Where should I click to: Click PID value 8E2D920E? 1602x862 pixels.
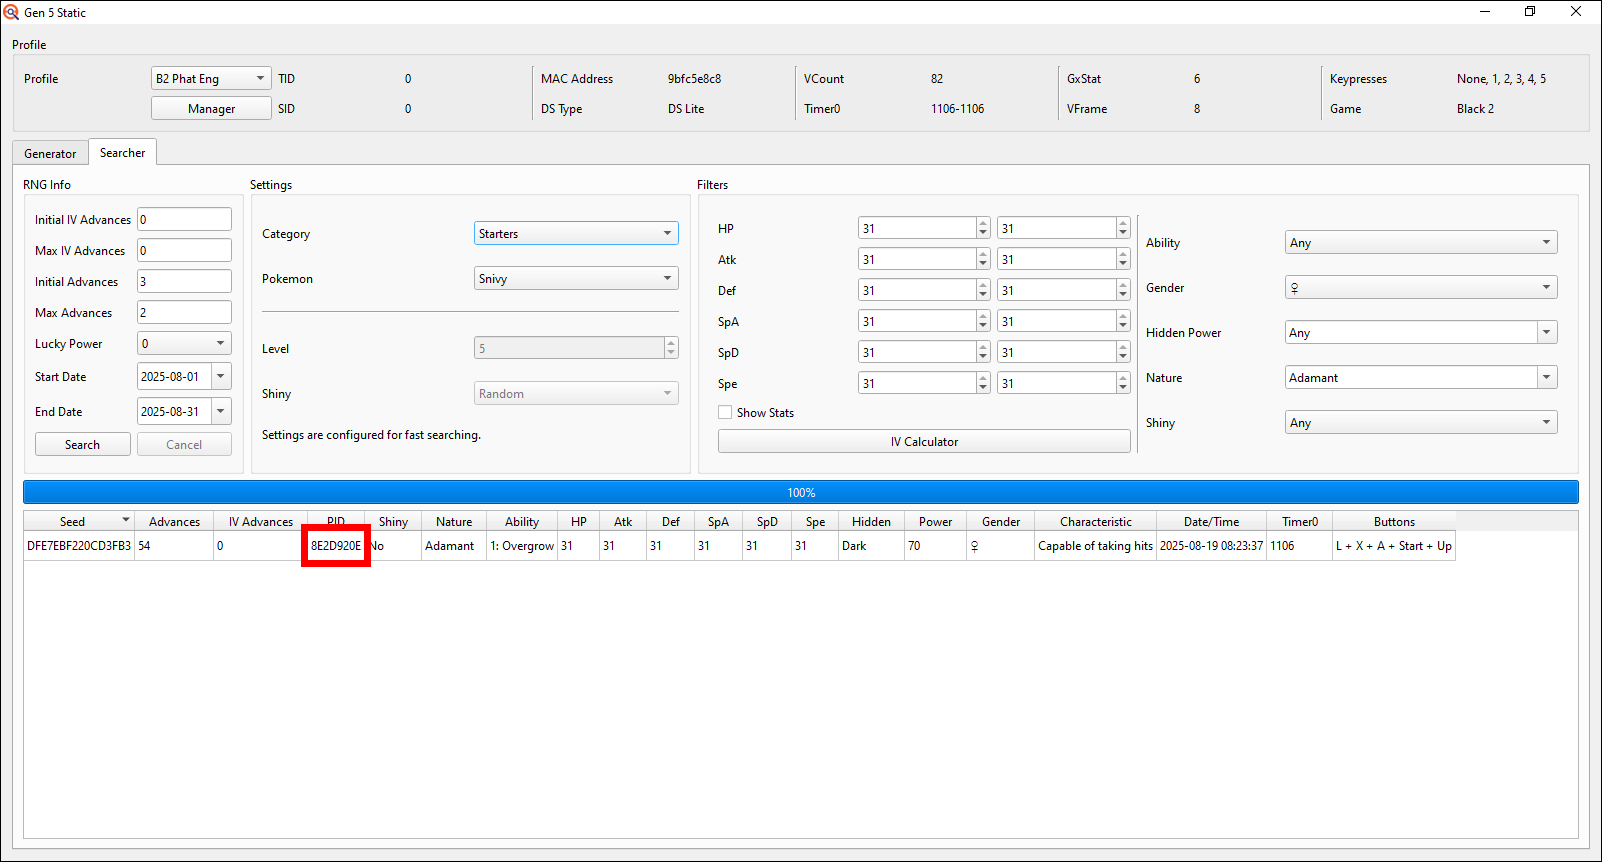[336, 545]
